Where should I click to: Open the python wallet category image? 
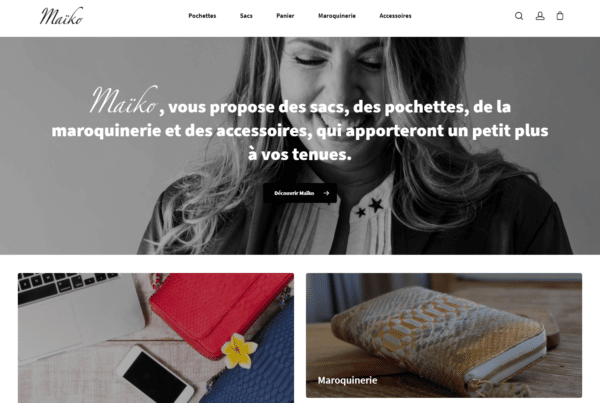tap(444, 335)
